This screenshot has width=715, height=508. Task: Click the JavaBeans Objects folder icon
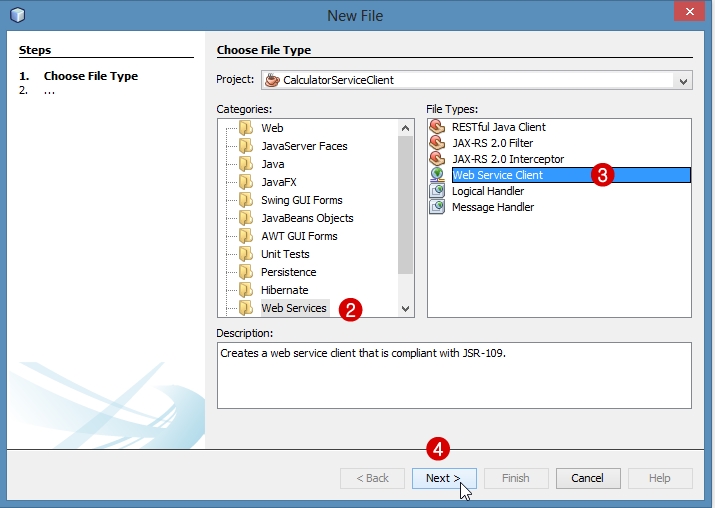pos(246,218)
